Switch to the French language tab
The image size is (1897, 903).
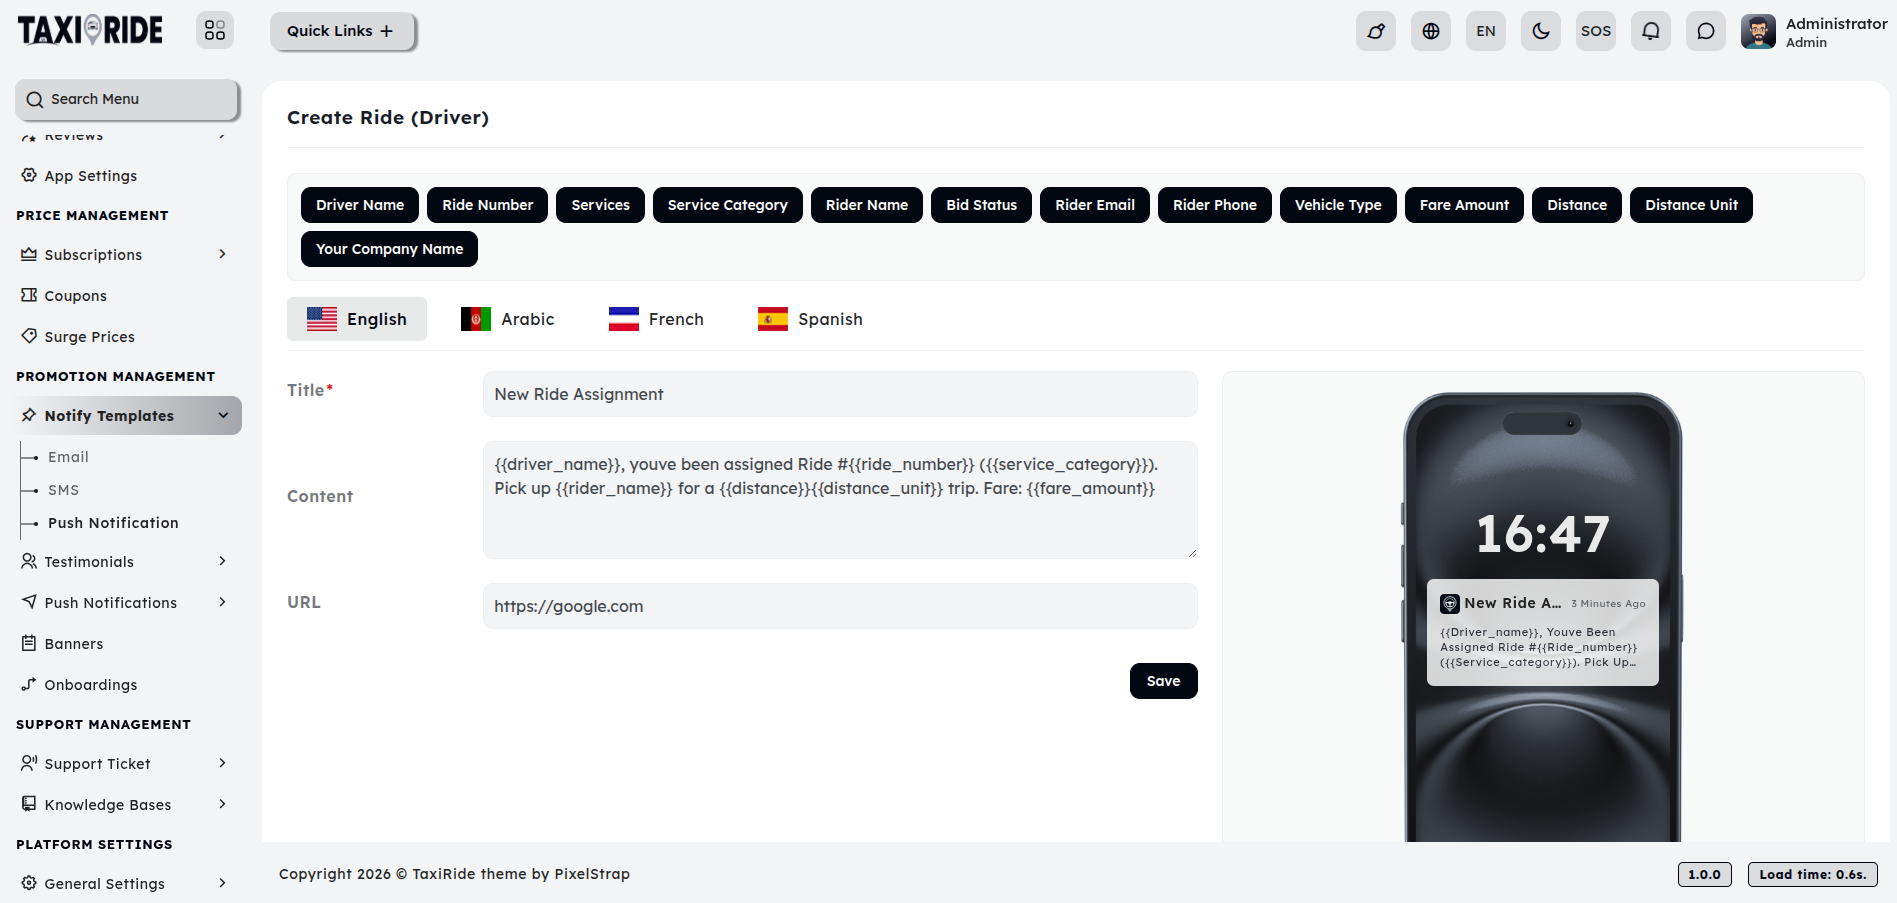[x=657, y=319]
